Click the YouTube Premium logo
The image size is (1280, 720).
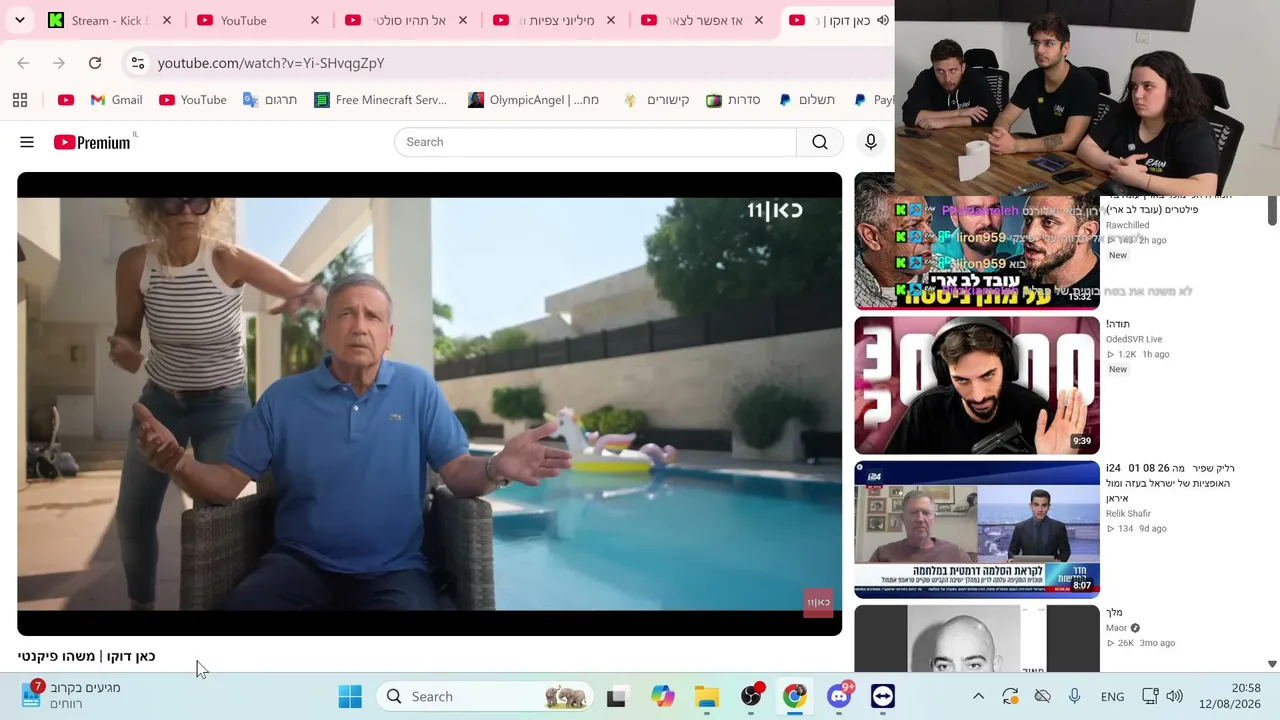click(92, 142)
